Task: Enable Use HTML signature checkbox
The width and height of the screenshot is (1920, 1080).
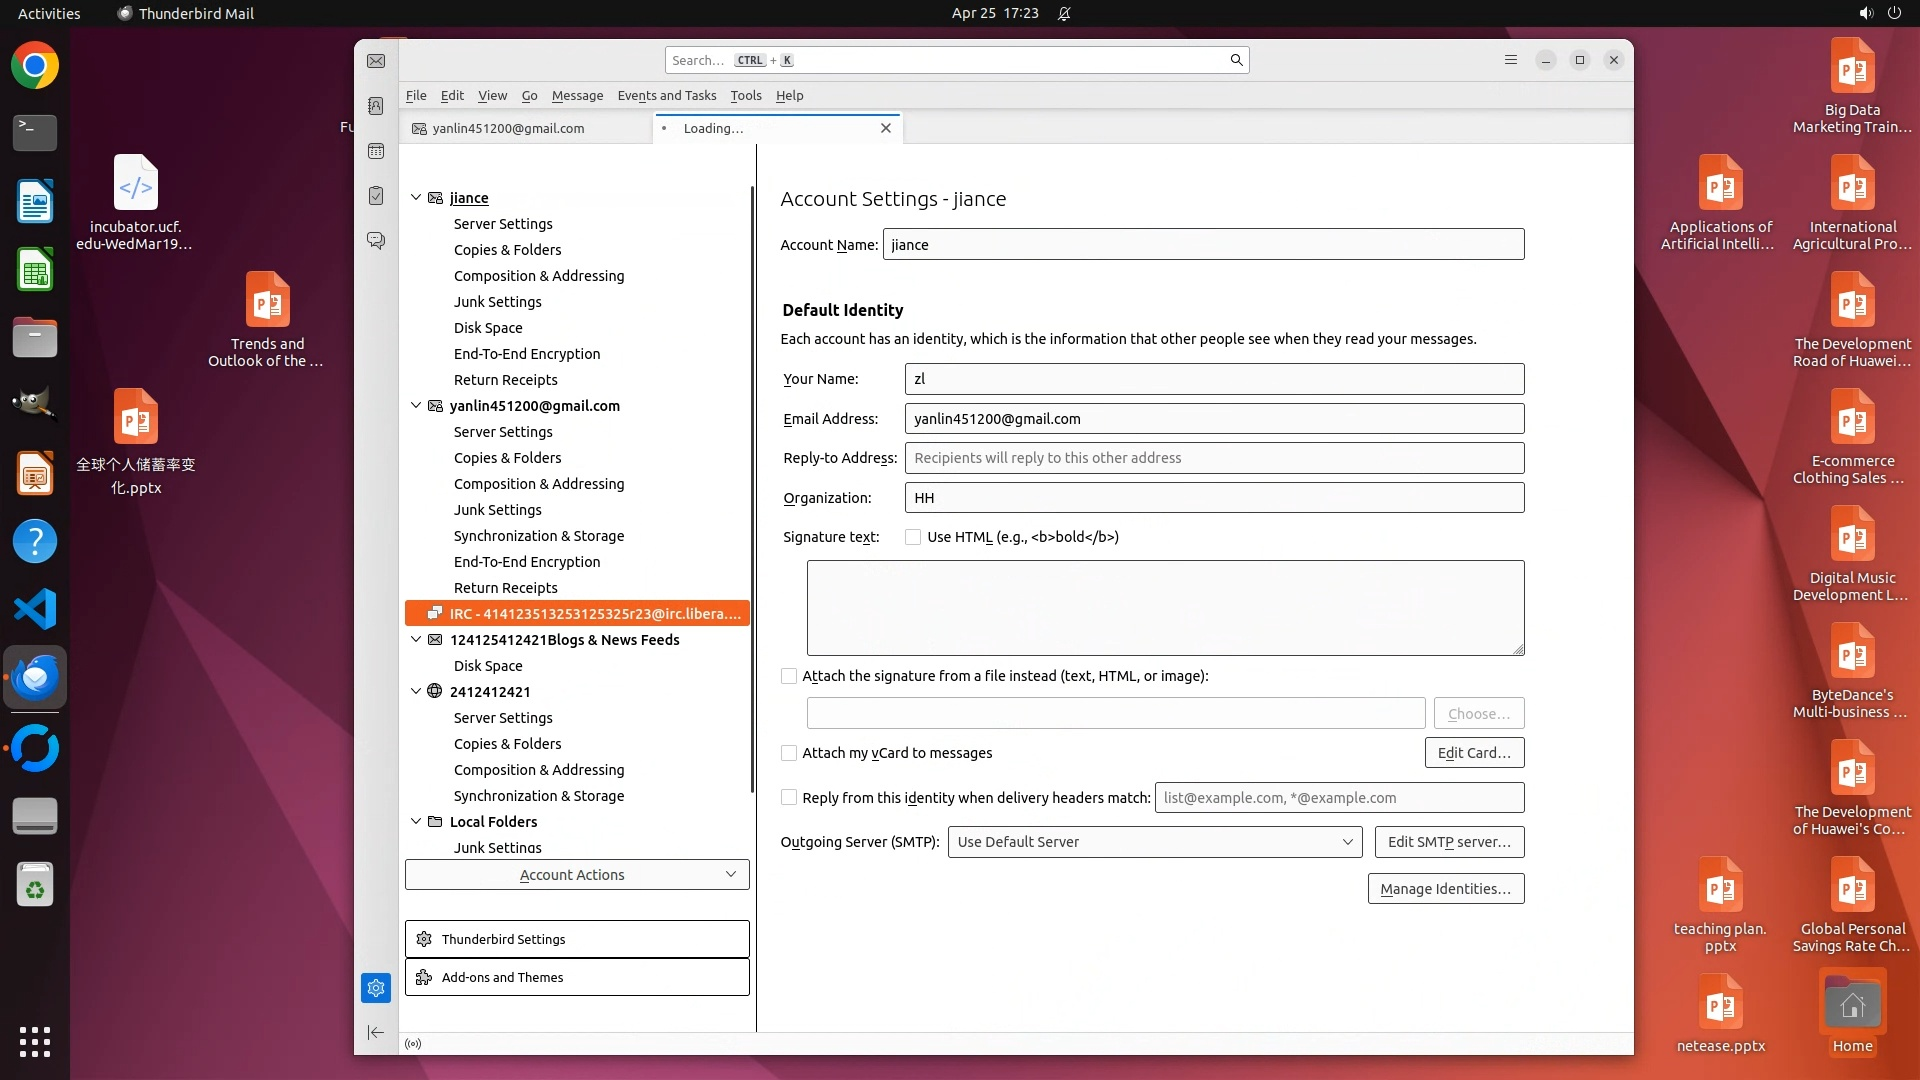Action: click(913, 537)
